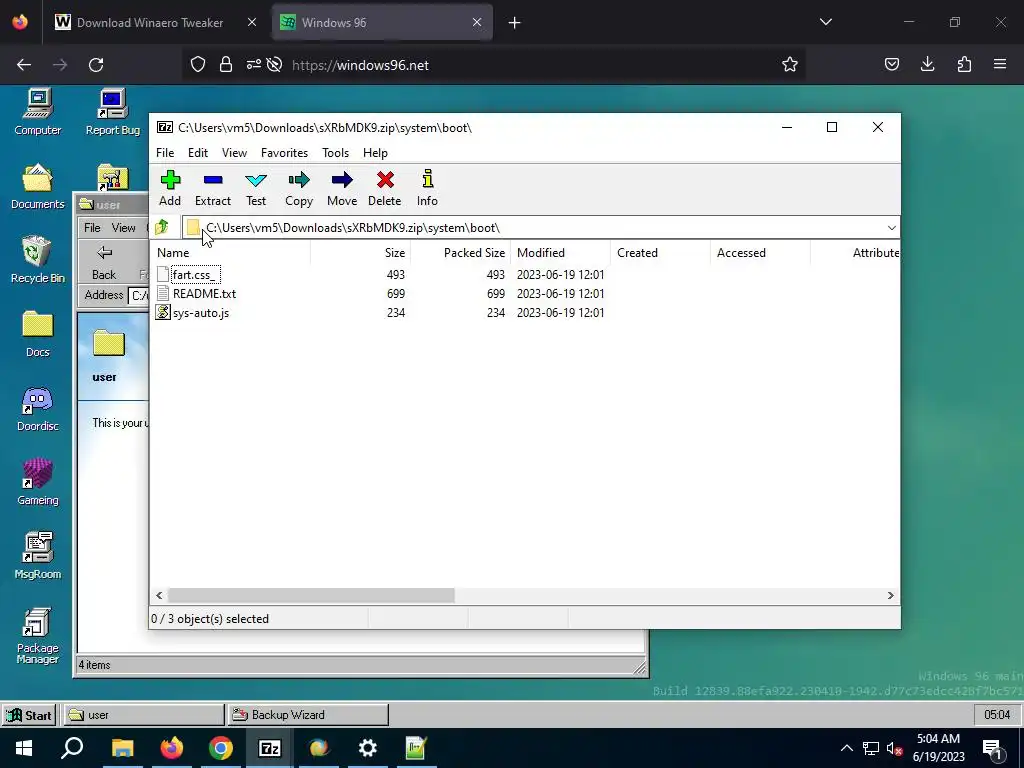Click the Add button in 7-Zip toolbar
The width and height of the screenshot is (1024, 768).
(170, 188)
